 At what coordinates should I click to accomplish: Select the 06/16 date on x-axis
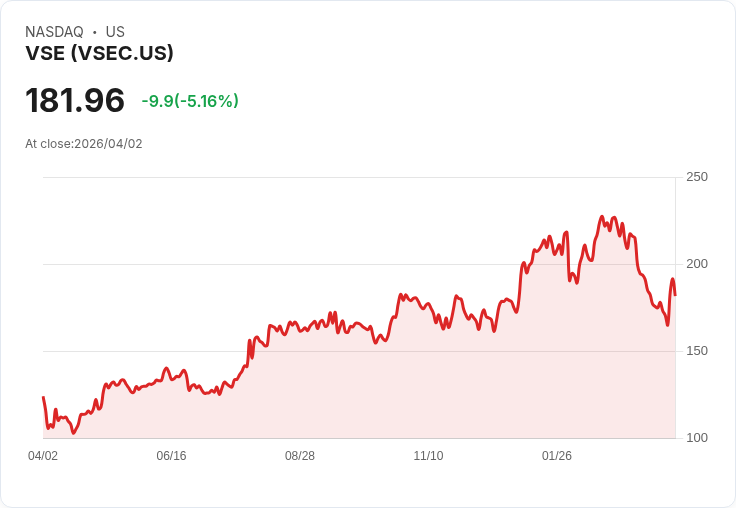point(171,456)
